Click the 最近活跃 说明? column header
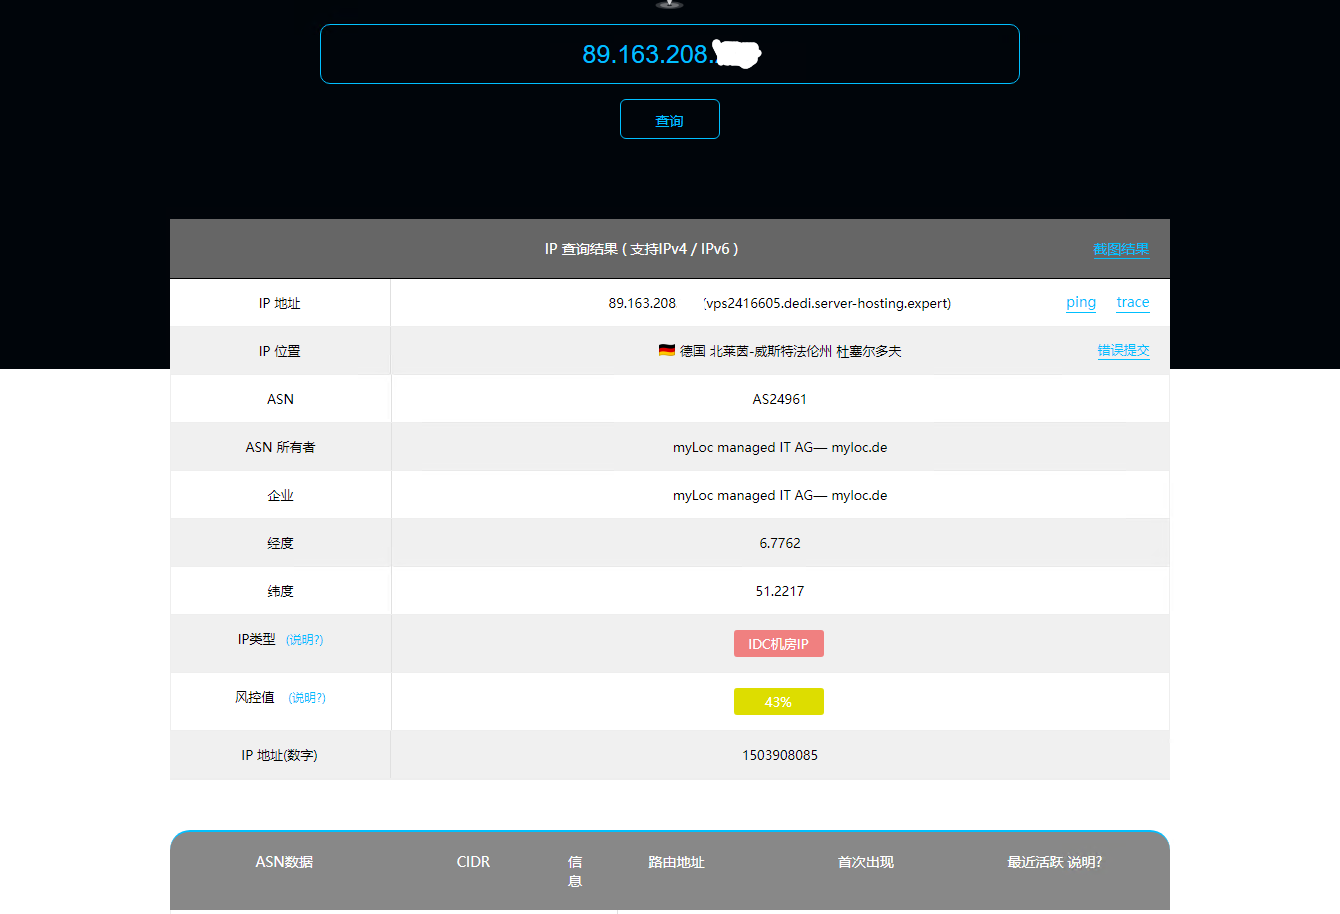This screenshot has height=914, width=1340. (x=1055, y=862)
